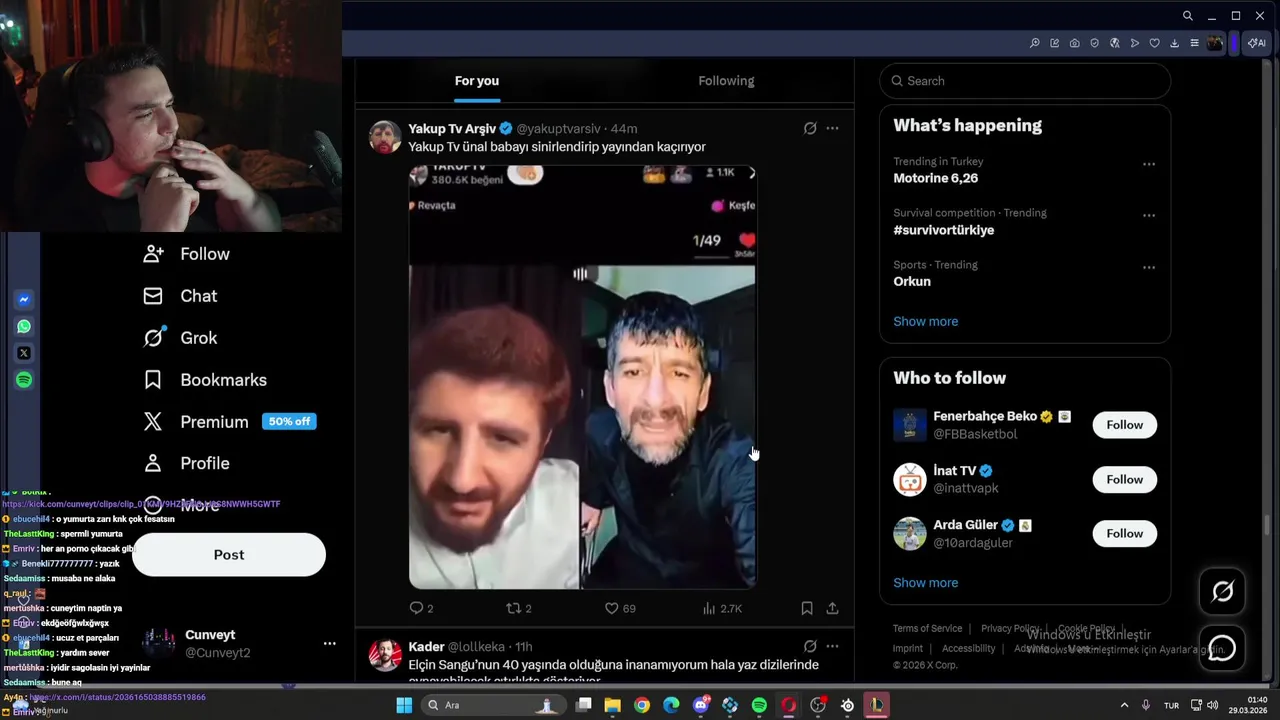Open Profile in the left navigation
The width and height of the screenshot is (1280, 720).
pyautogui.click(x=187, y=463)
